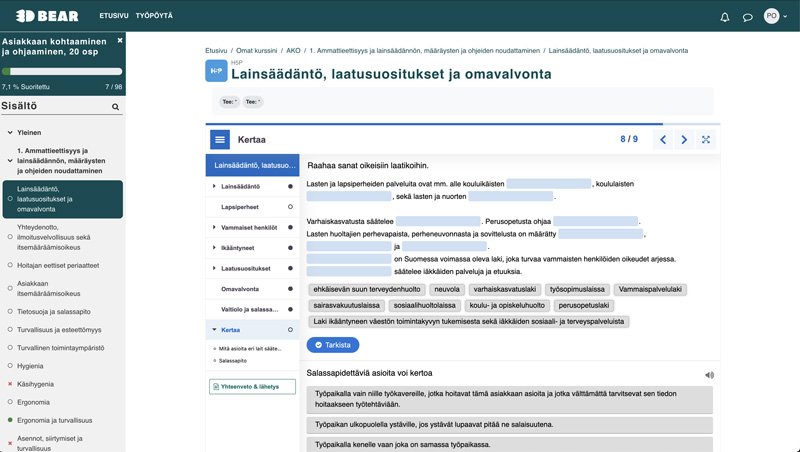Click the BEAR logo
Screen dimensions: 800x452
pos(41,17)
